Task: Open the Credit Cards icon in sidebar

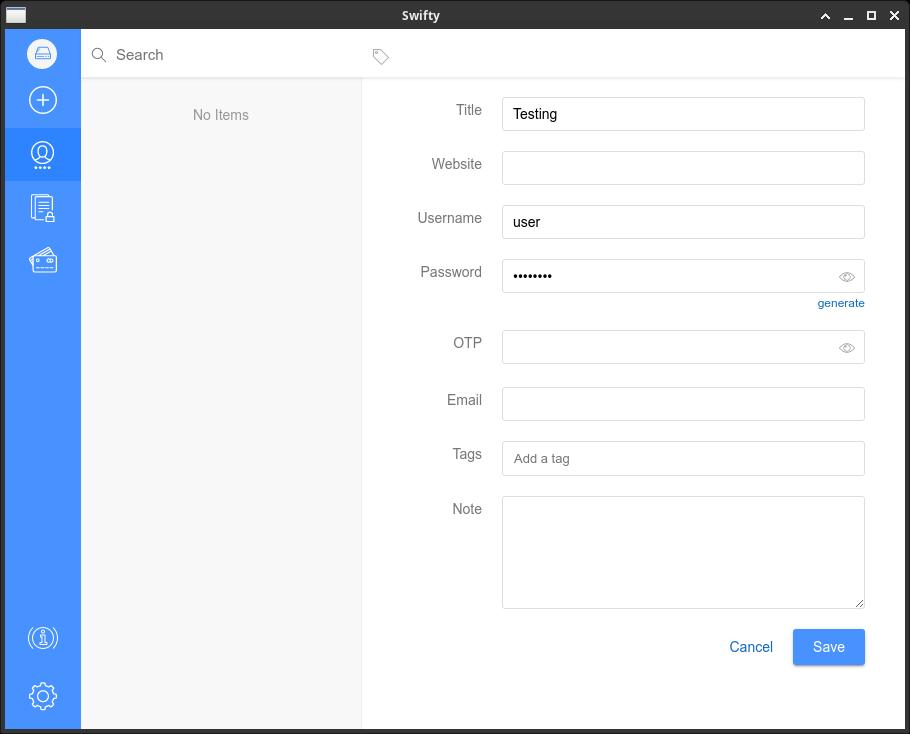Action: [42, 261]
